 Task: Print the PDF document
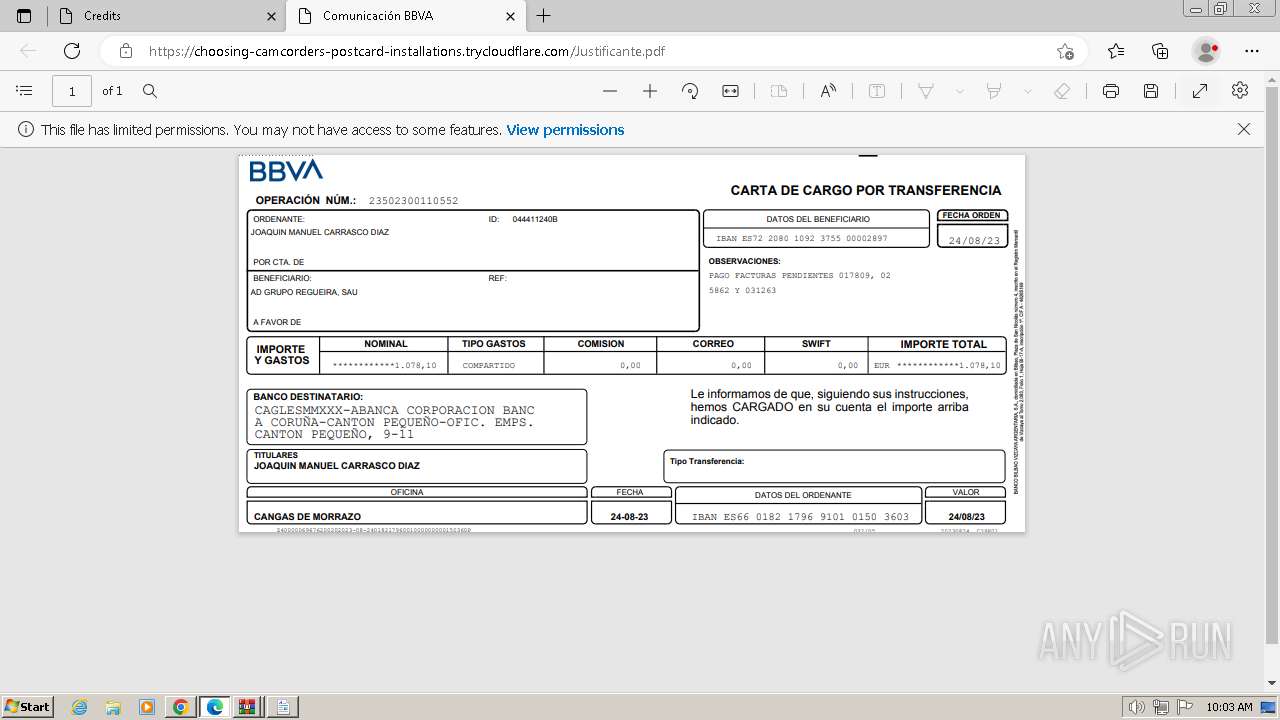point(1111,91)
